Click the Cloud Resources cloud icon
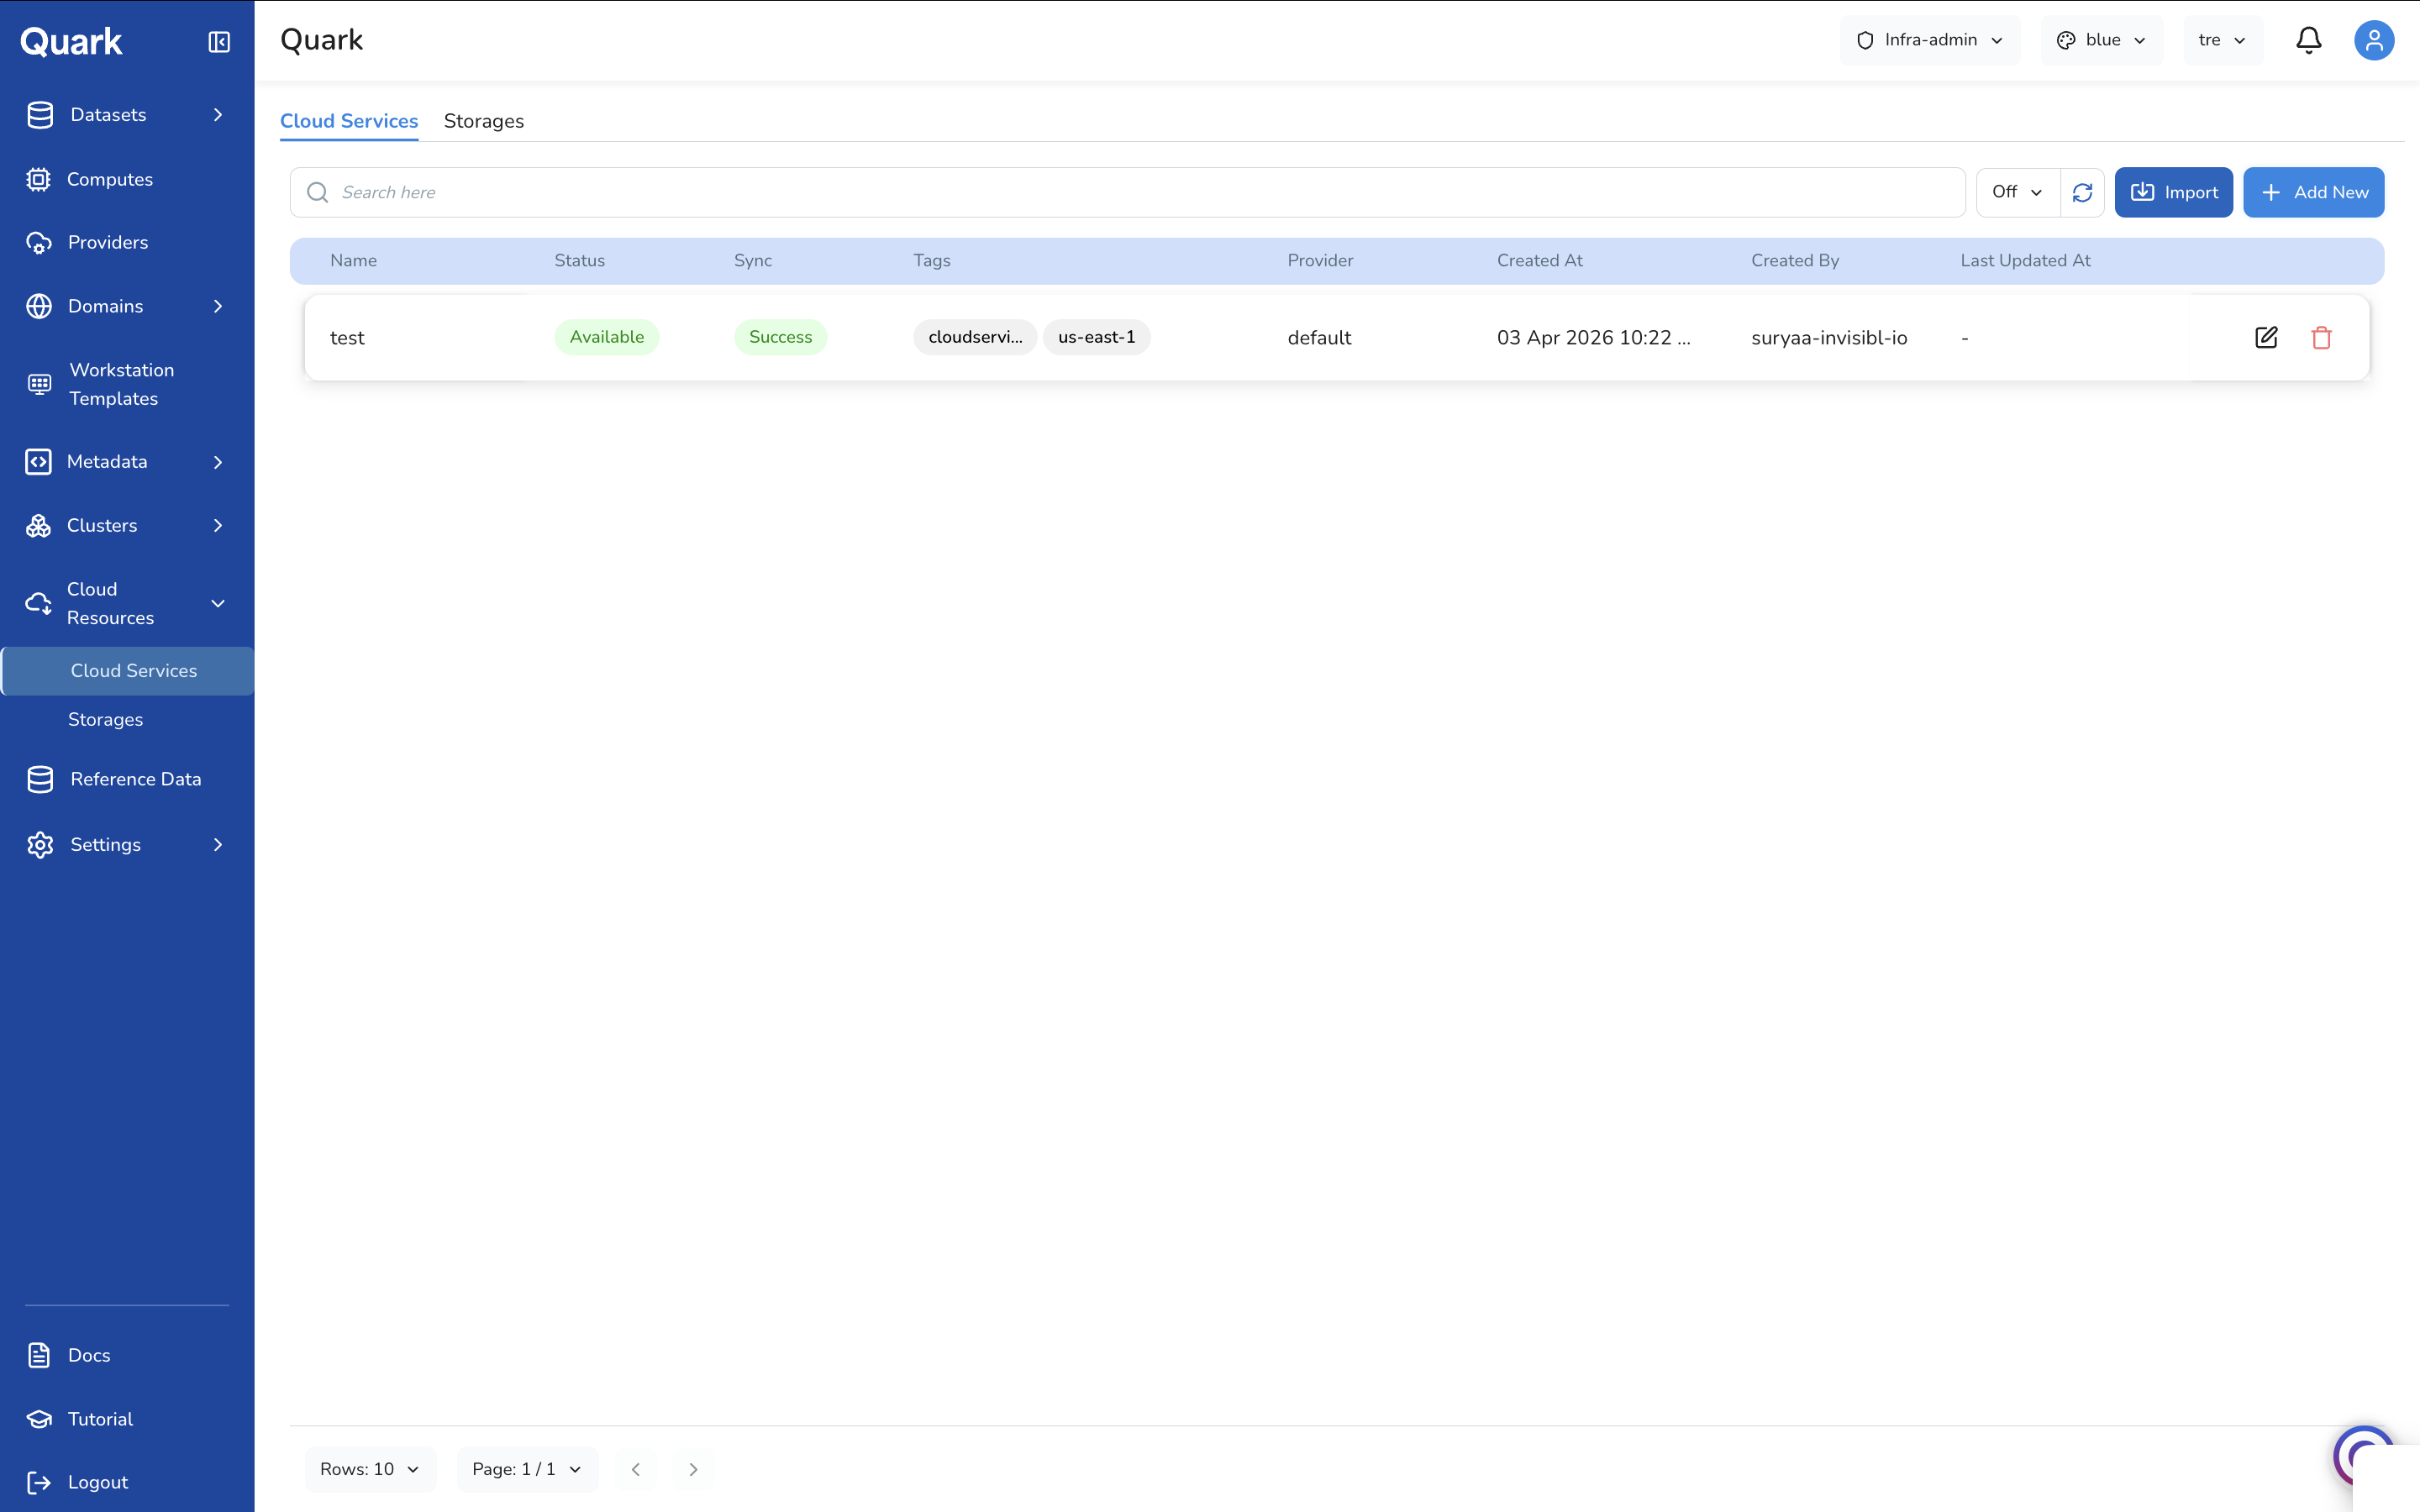 pyautogui.click(x=38, y=604)
